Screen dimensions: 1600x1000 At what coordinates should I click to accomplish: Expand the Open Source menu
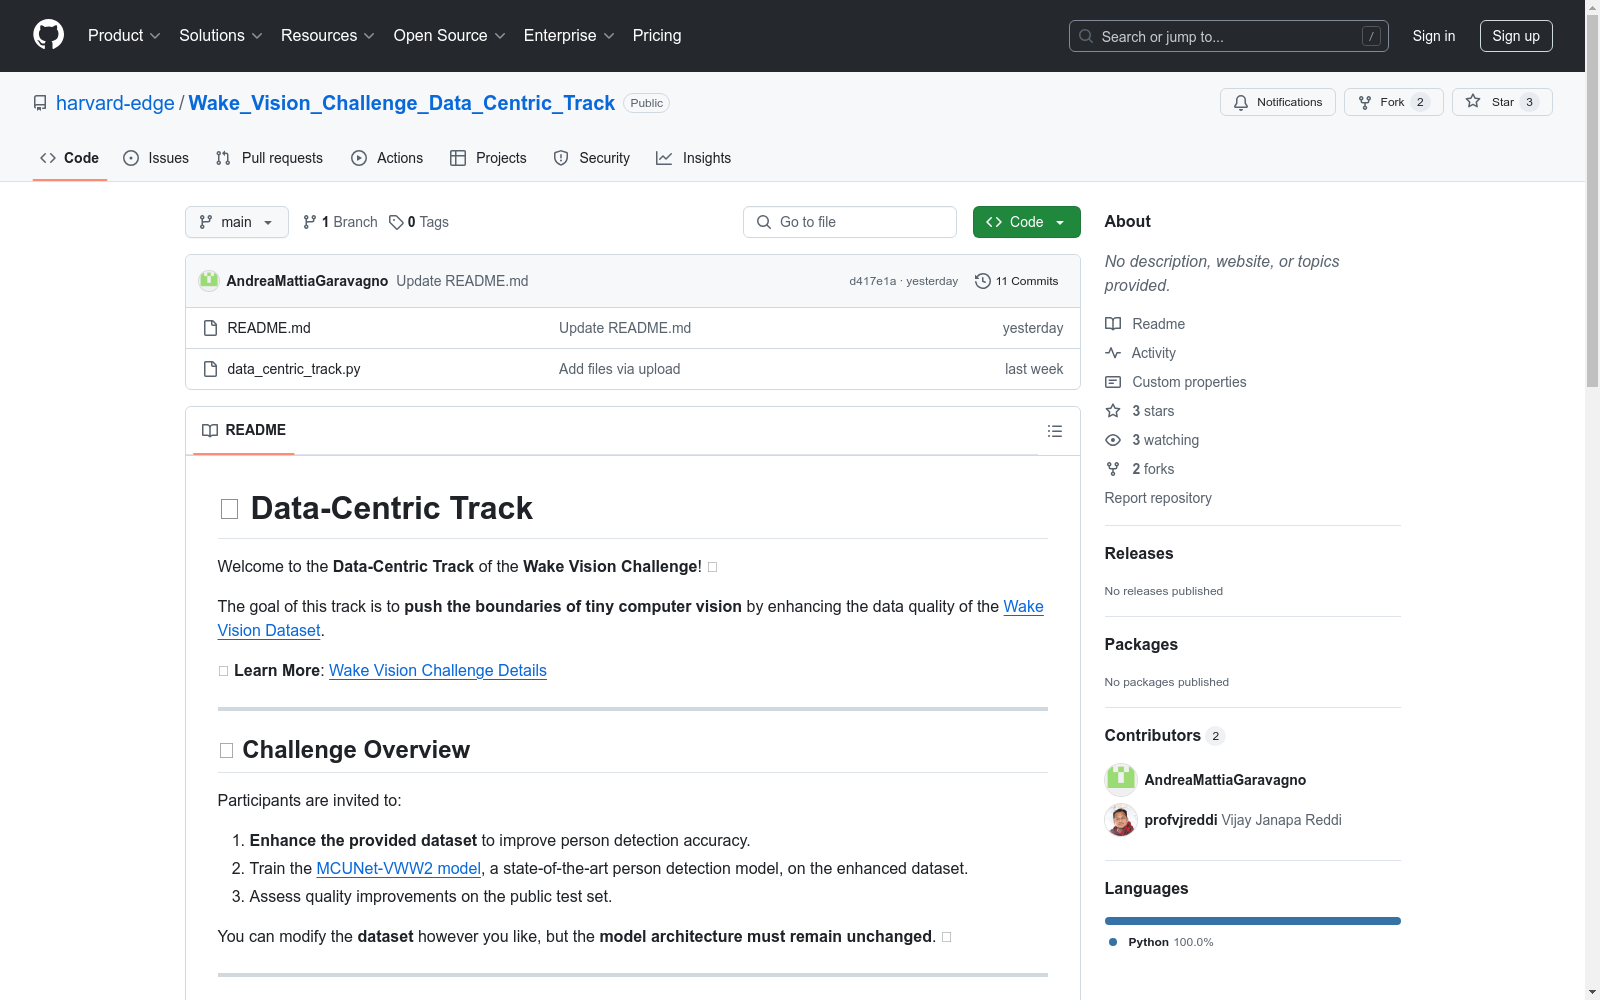click(x=450, y=36)
